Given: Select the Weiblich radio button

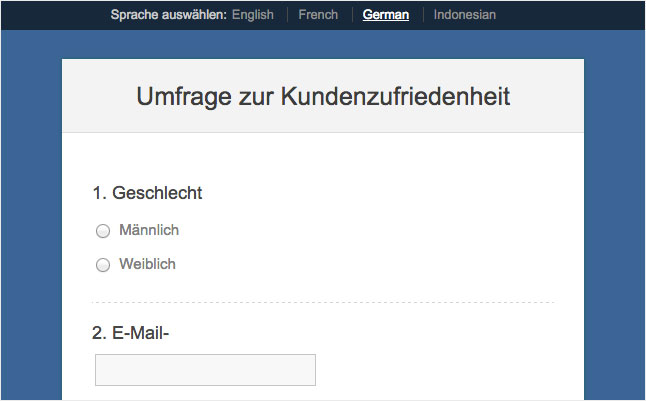Looking at the screenshot, I should click(x=102, y=266).
